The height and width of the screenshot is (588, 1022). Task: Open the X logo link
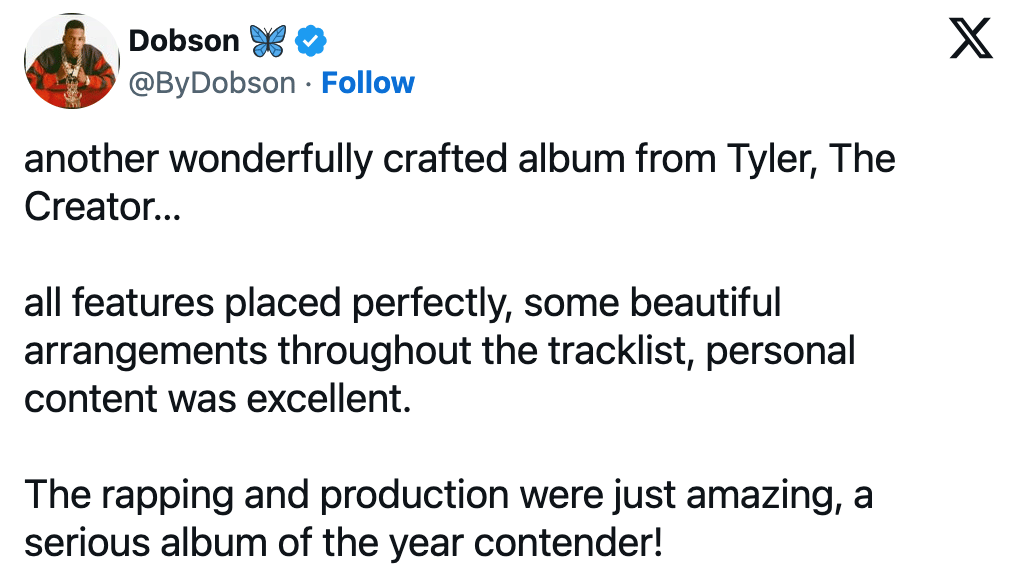pyautogui.click(x=971, y=38)
